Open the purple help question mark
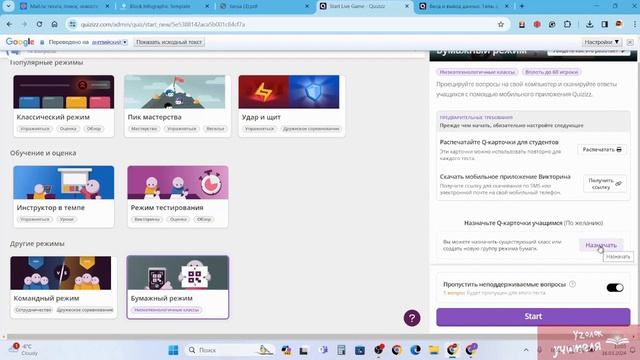640x360 pixels. [412, 318]
